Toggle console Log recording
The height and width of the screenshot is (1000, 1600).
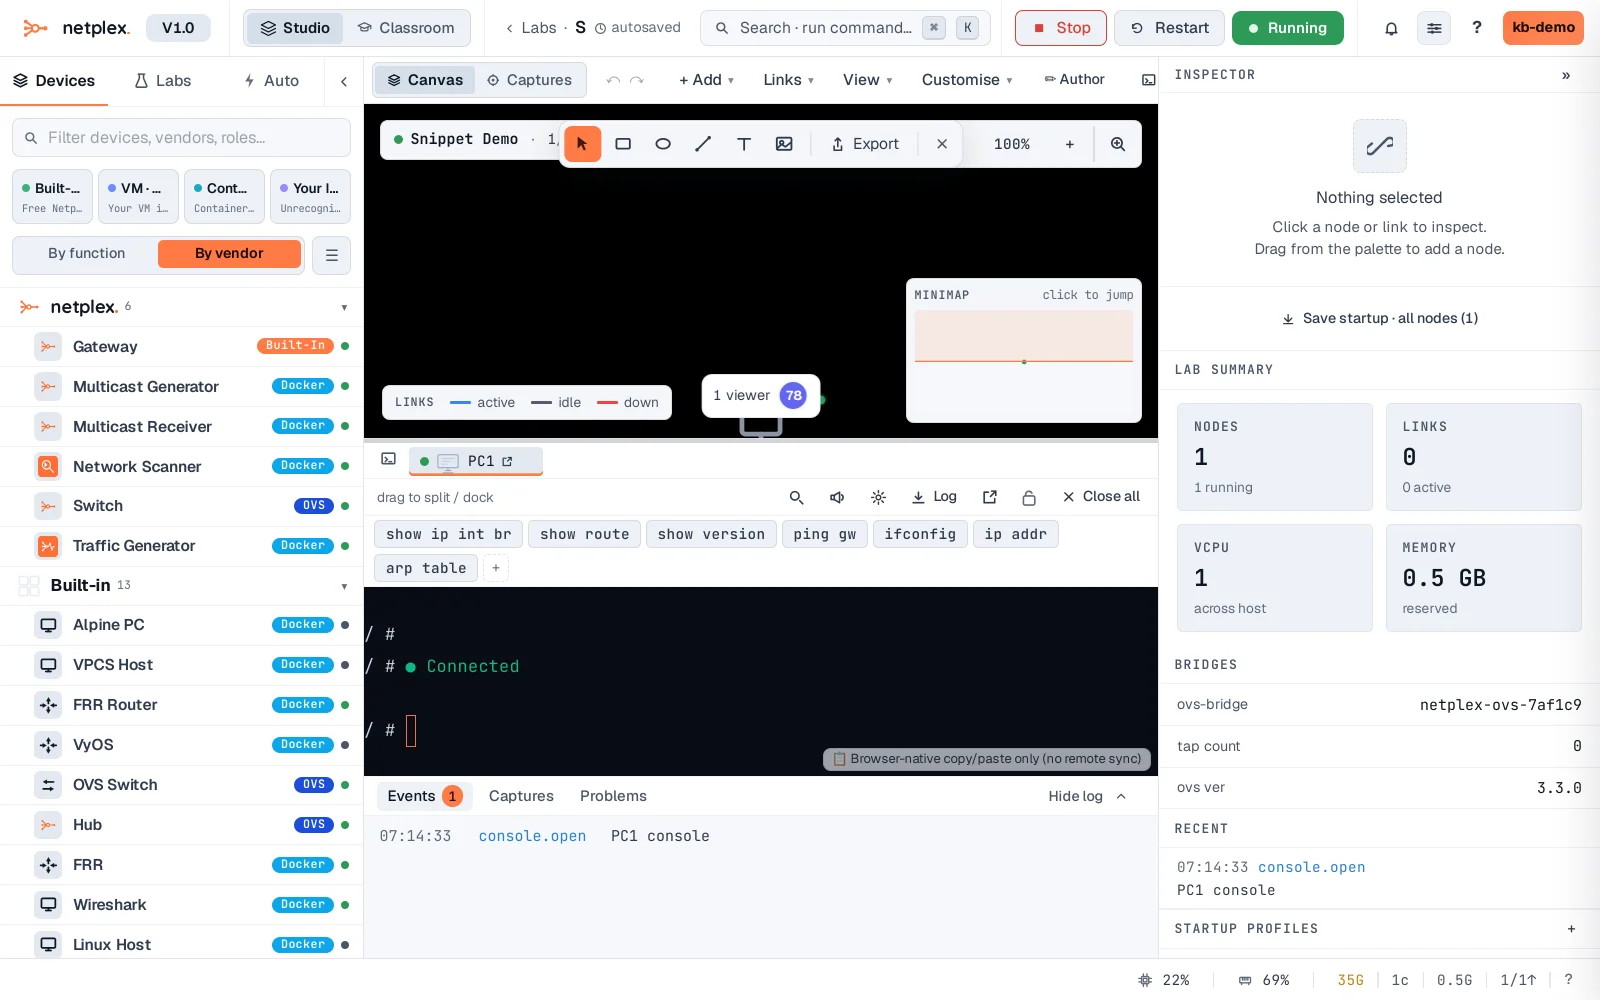click(934, 497)
